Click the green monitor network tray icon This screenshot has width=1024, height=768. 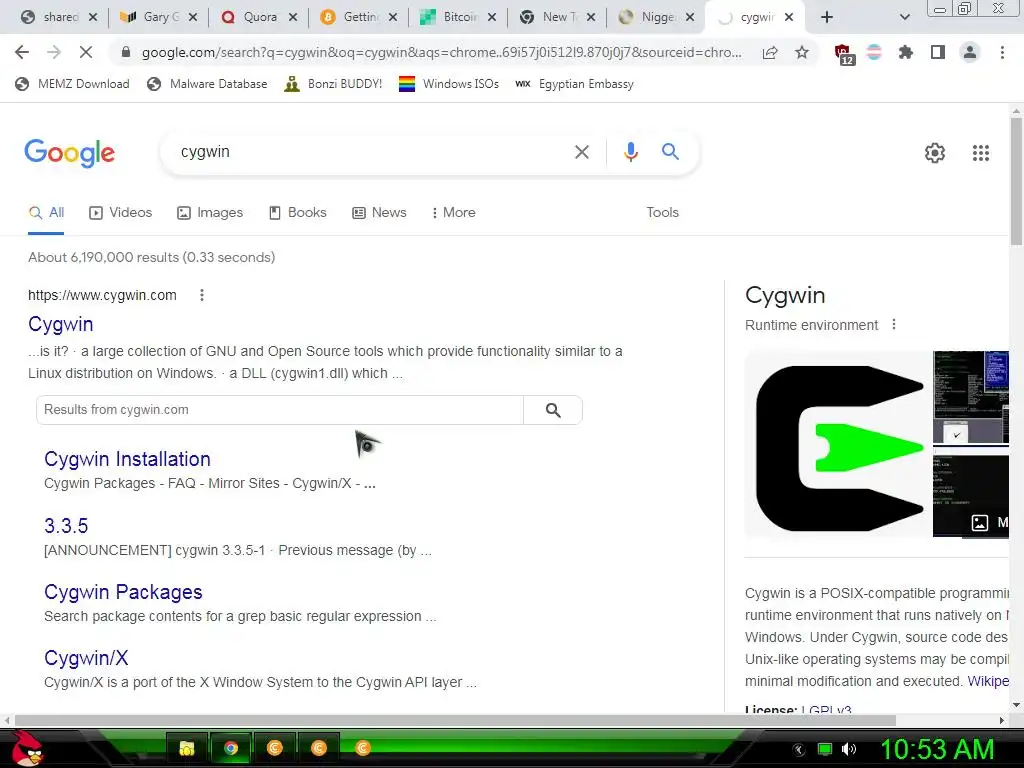click(x=825, y=749)
